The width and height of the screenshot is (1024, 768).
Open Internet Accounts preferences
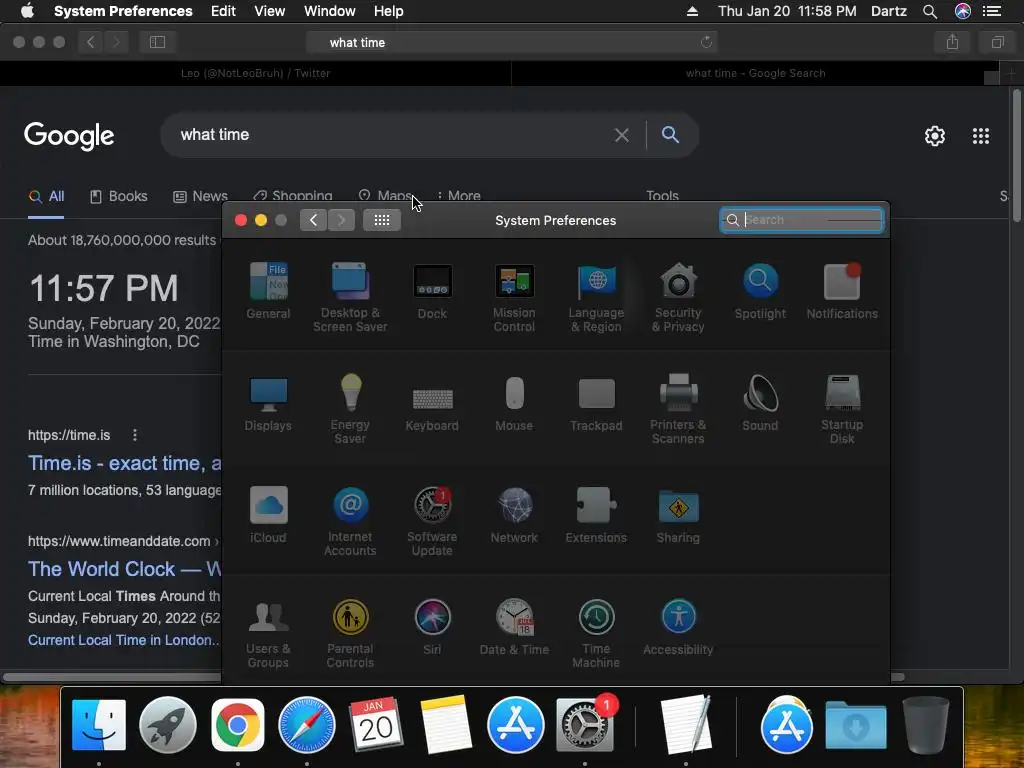click(350, 521)
